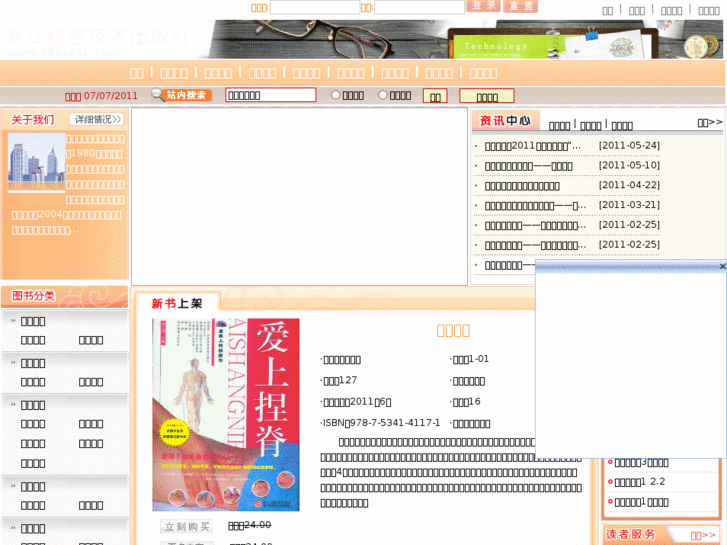Click the date text [2011-05-24]
Viewport: 727px width, 545px height.
point(629,146)
